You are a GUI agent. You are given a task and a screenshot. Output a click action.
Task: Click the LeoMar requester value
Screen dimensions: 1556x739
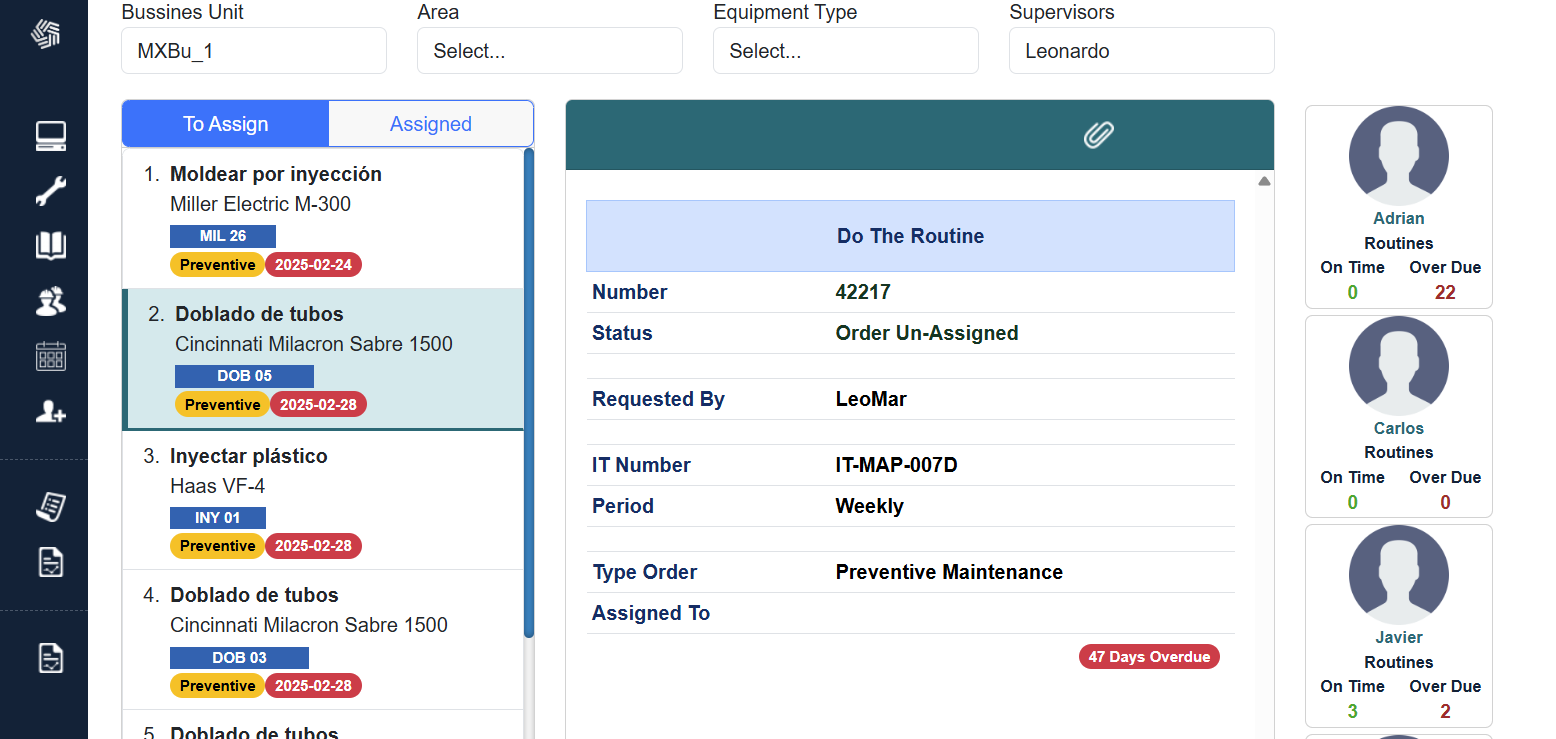point(871,399)
